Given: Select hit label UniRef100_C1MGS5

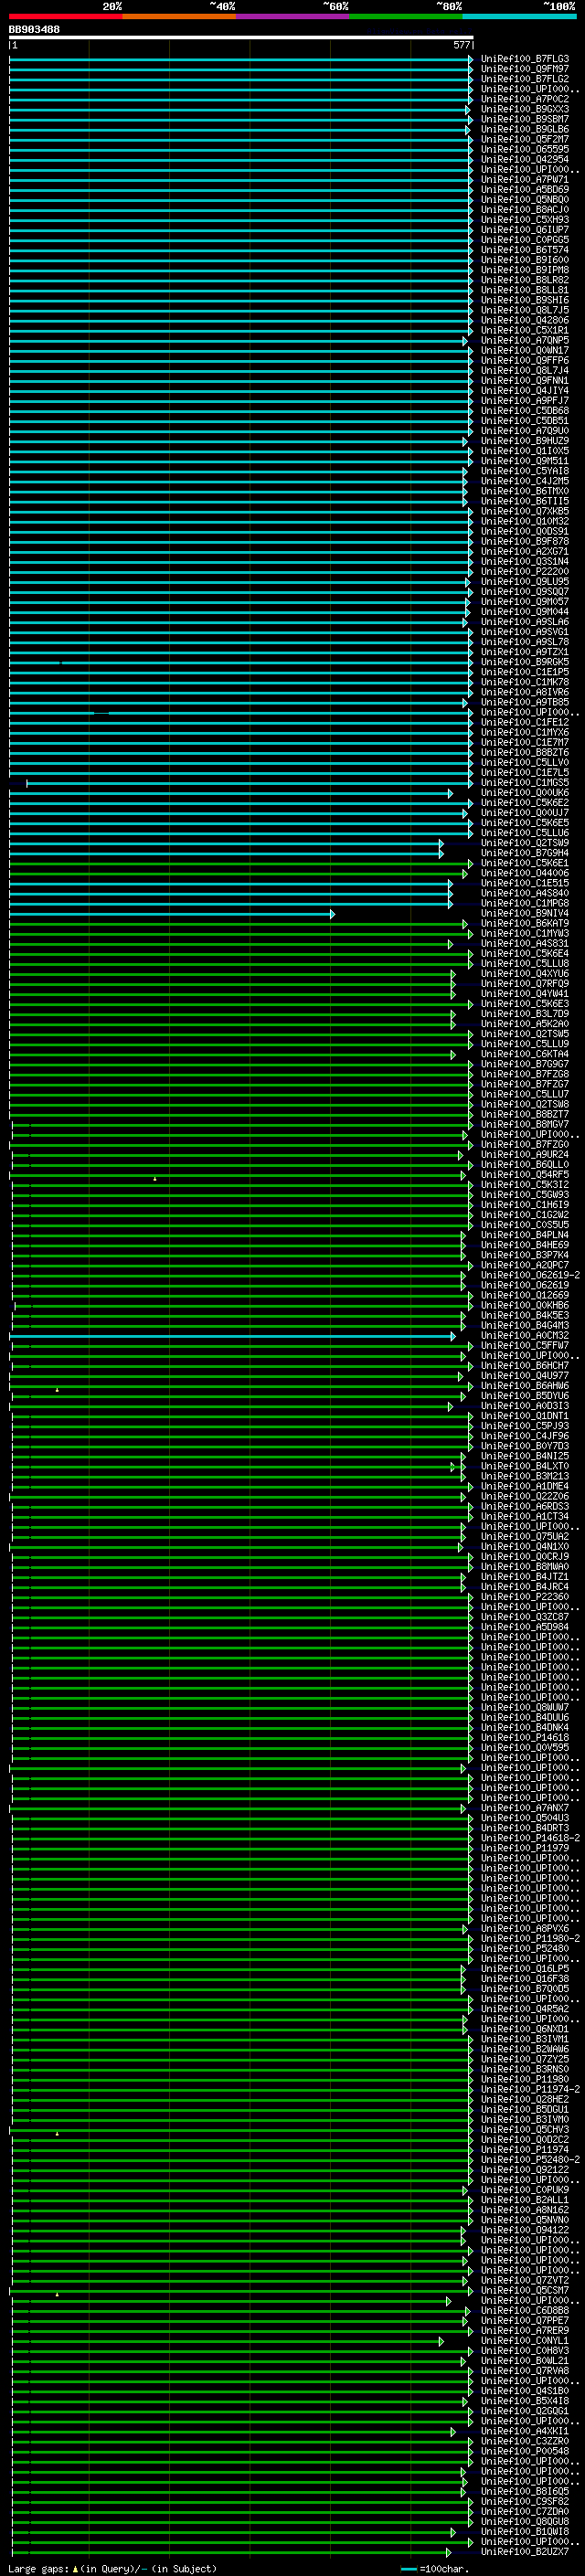Looking at the screenshot, I should (525, 783).
